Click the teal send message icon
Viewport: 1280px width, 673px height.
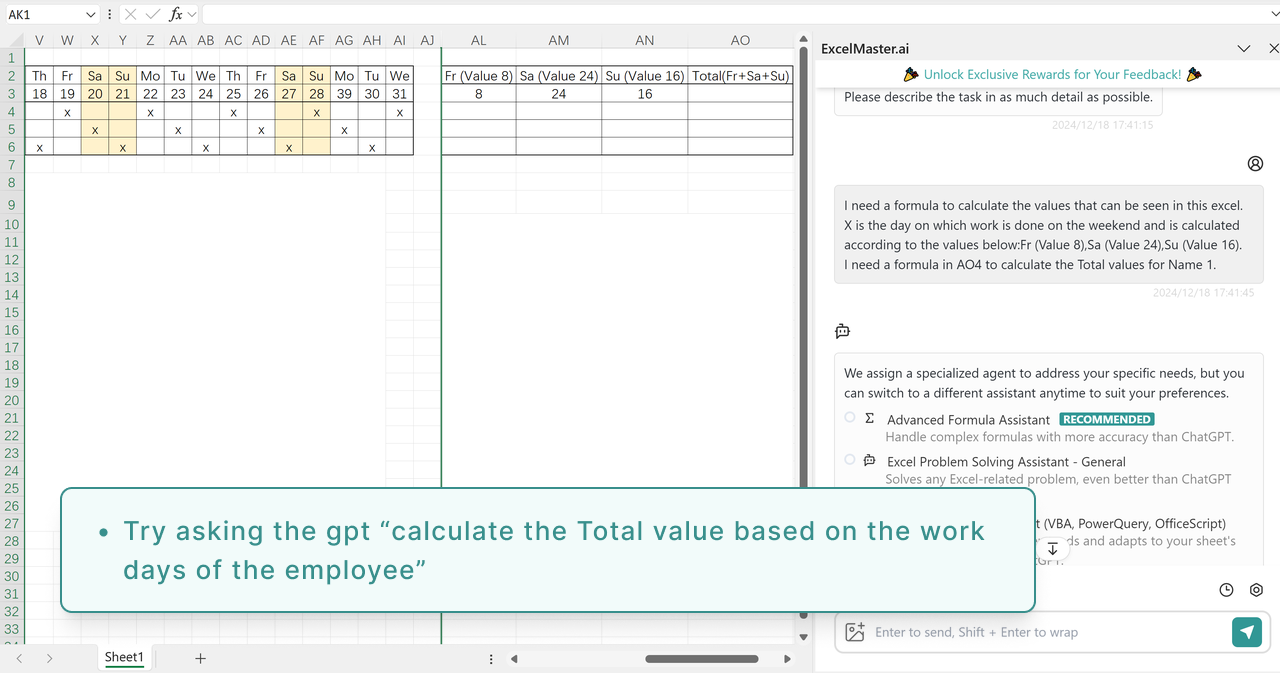pyautogui.click(x=1246, y=632)
